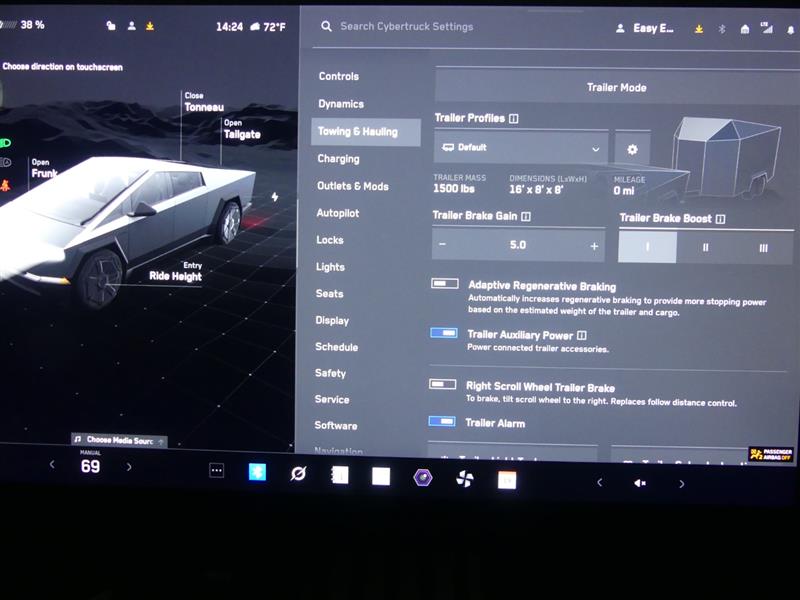This screenshot has height=600, width=800.
Task: Select Towing & Hauling menu item
Action: pyautogui.click(x=366, y=132)
